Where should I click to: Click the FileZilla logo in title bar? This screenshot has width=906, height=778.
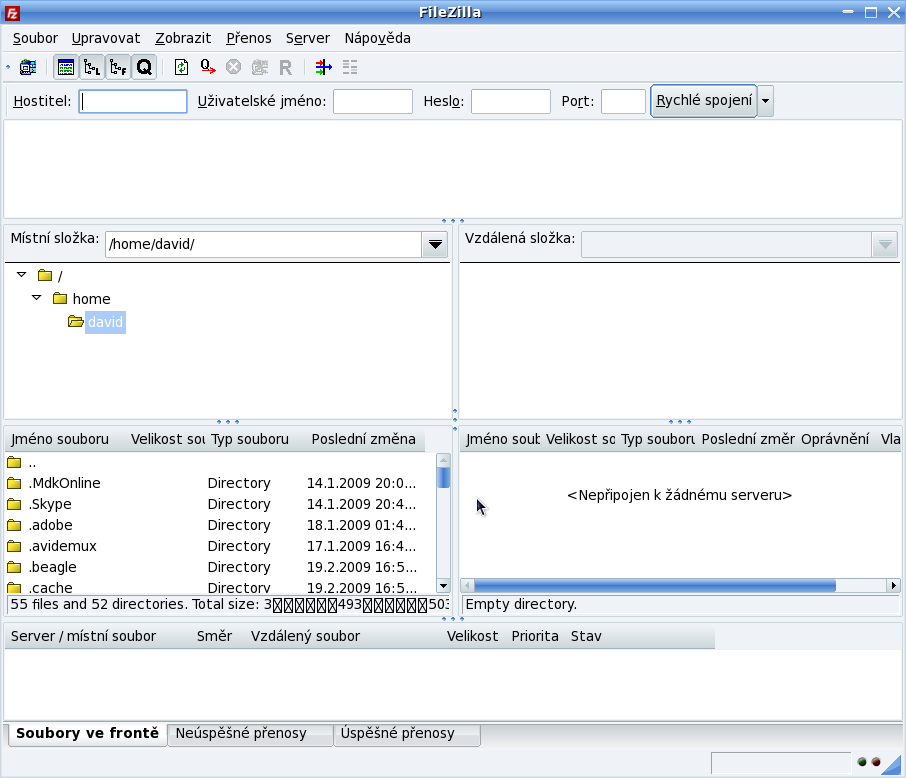[x=12, y=13]
